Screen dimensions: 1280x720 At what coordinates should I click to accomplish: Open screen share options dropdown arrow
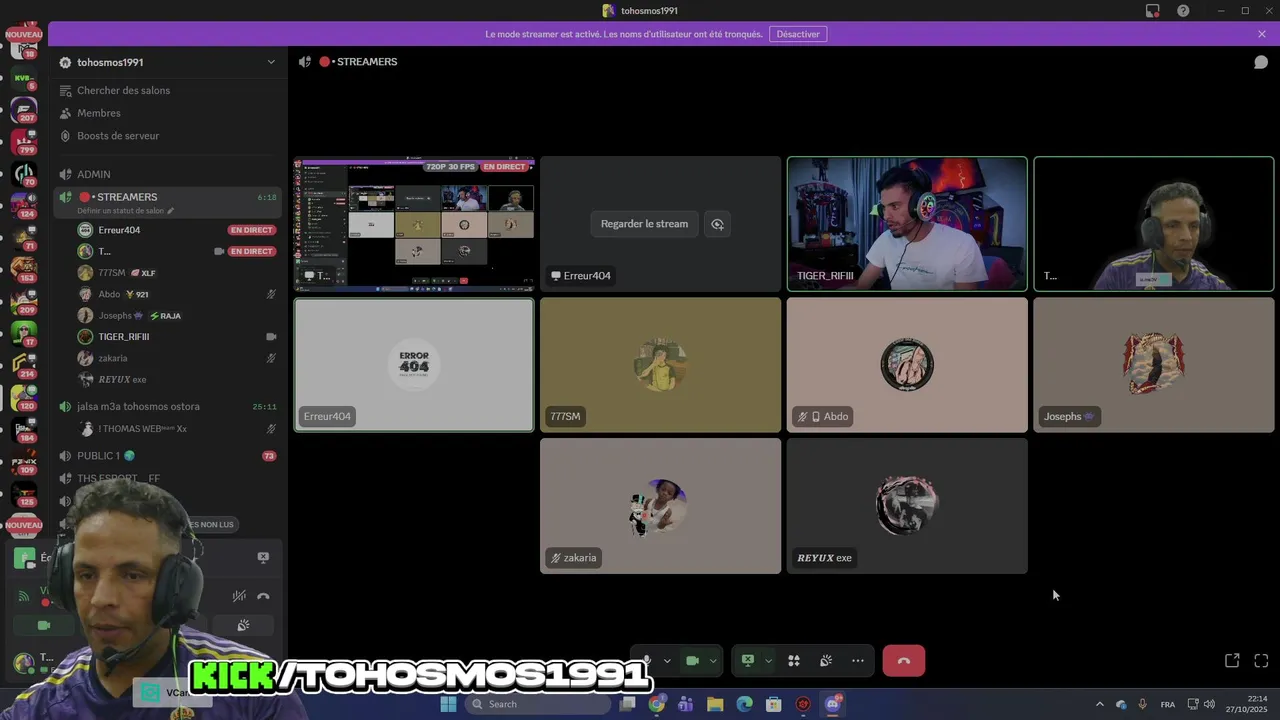[768, 661]
